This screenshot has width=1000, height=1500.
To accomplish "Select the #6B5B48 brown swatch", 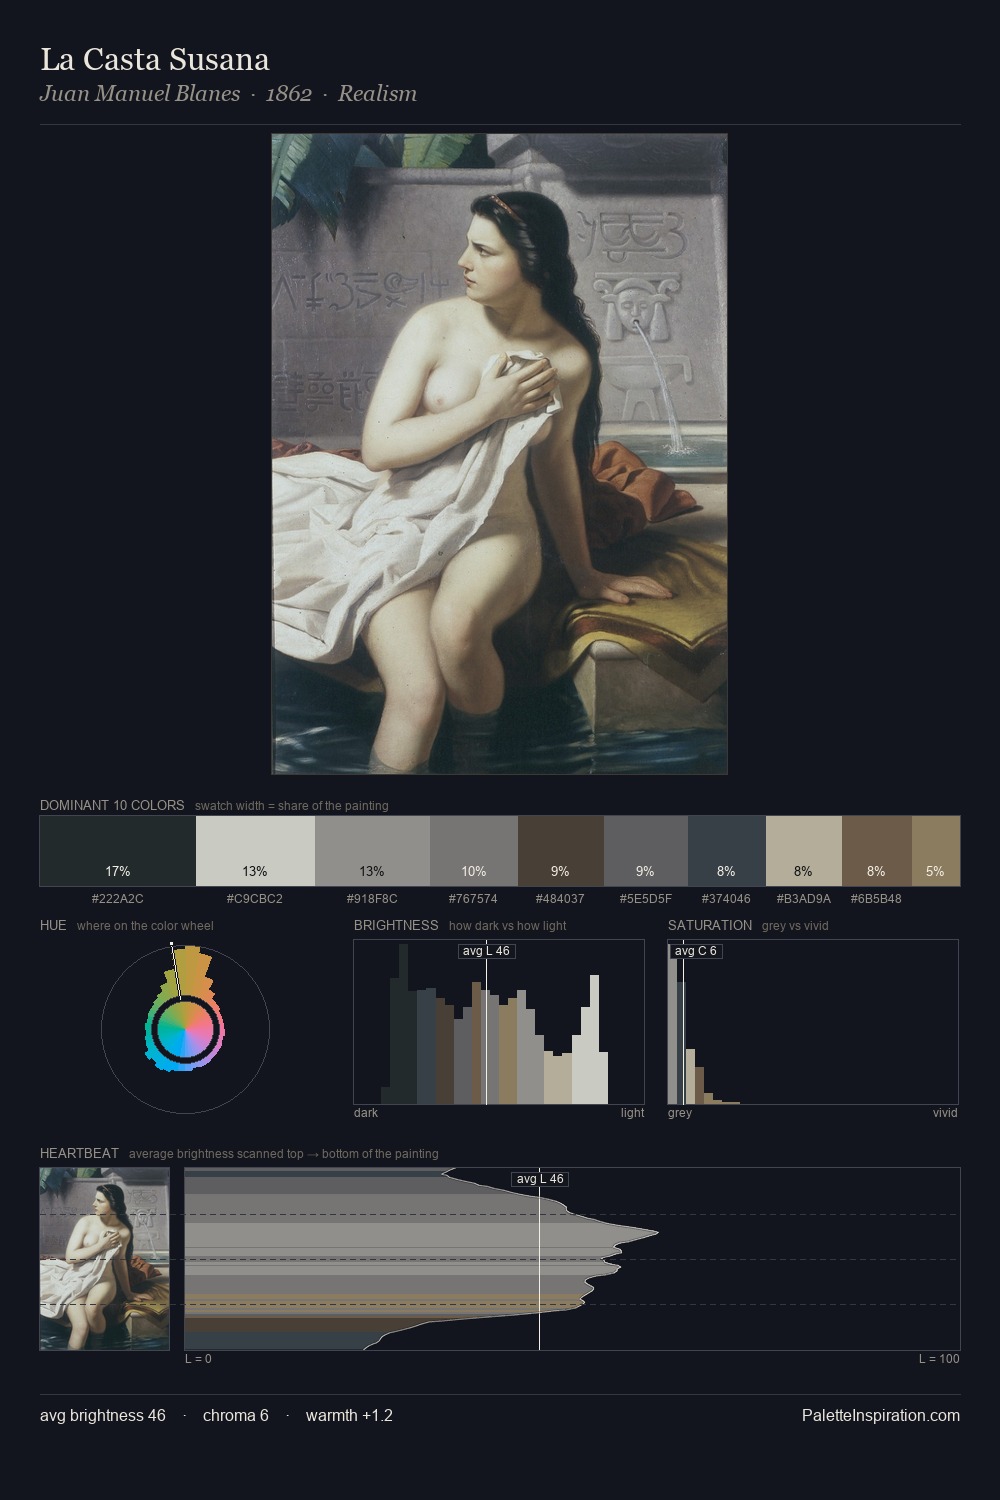I will tap(877, 851).
